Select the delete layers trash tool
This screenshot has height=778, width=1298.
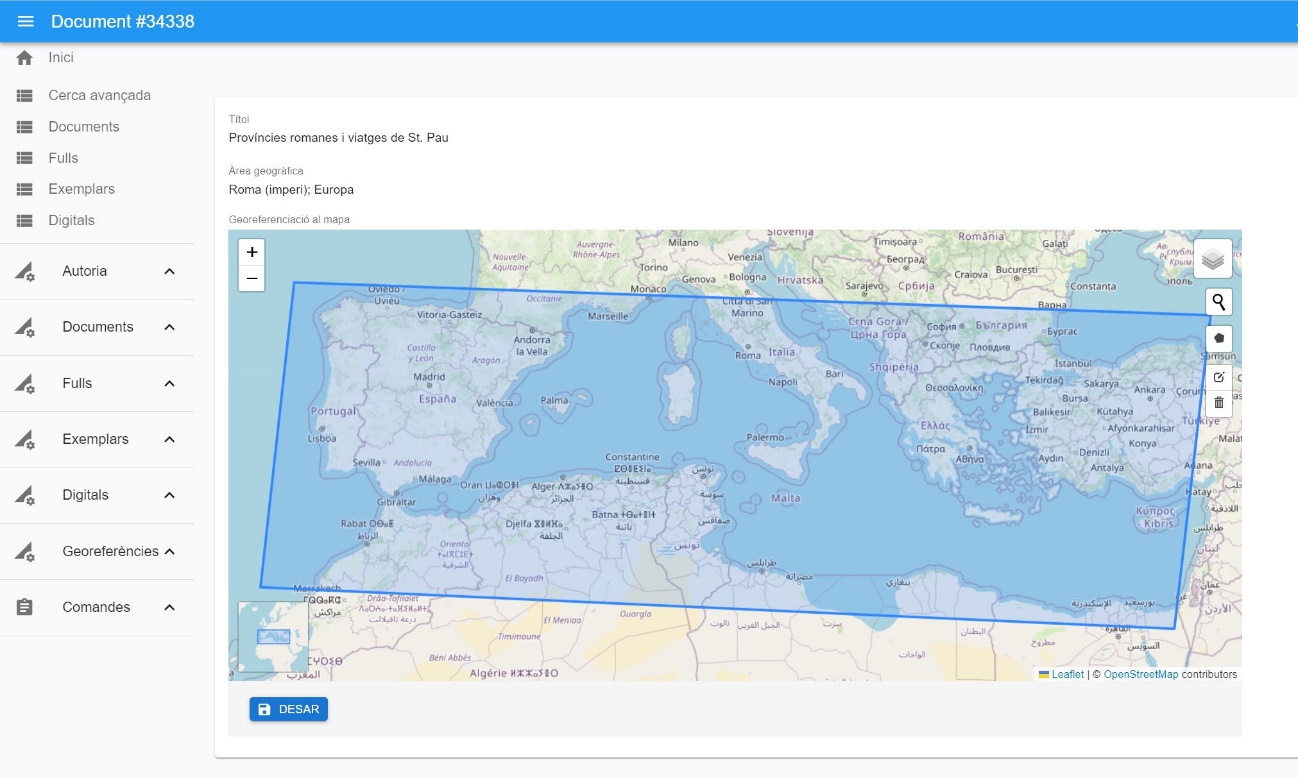1219,403
